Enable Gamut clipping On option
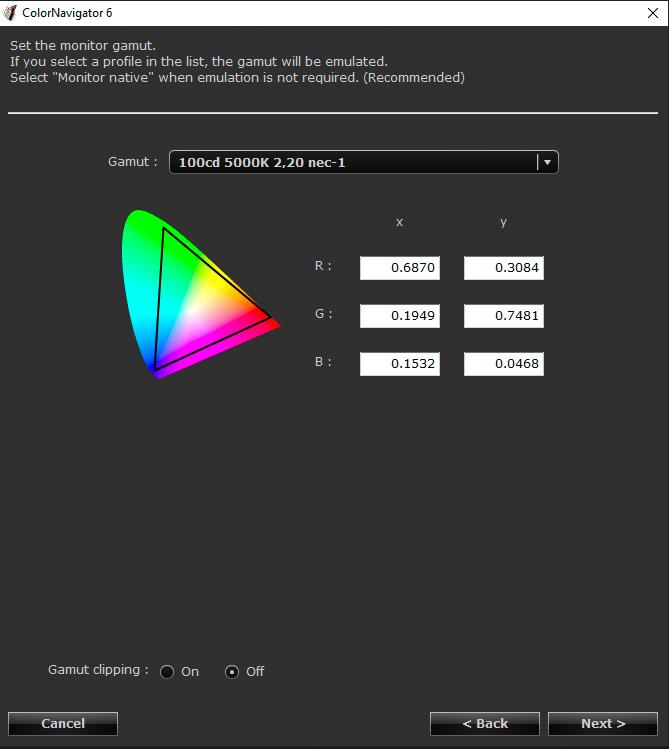669x749 pixels. click(167, 672)
